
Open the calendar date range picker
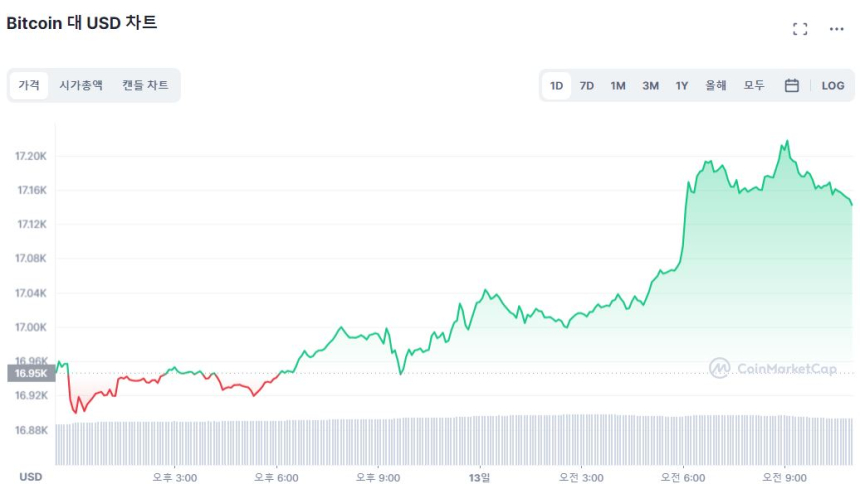pyautogui.click(x=791, y=86)
